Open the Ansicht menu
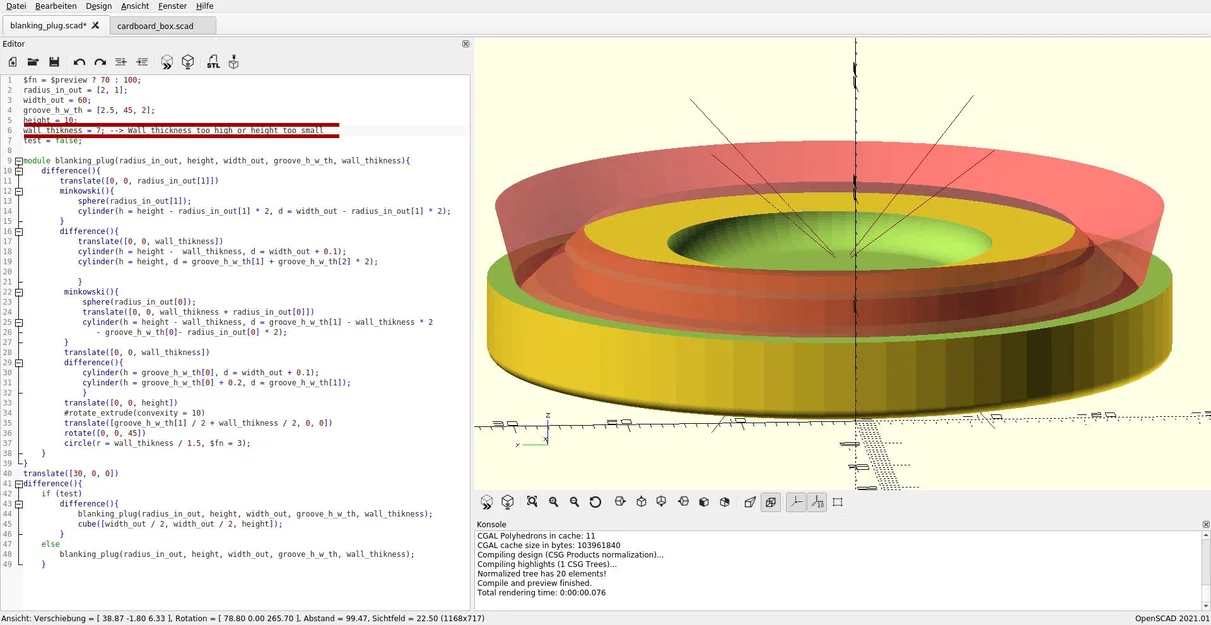1211x625 pixels. coord(135,6)
